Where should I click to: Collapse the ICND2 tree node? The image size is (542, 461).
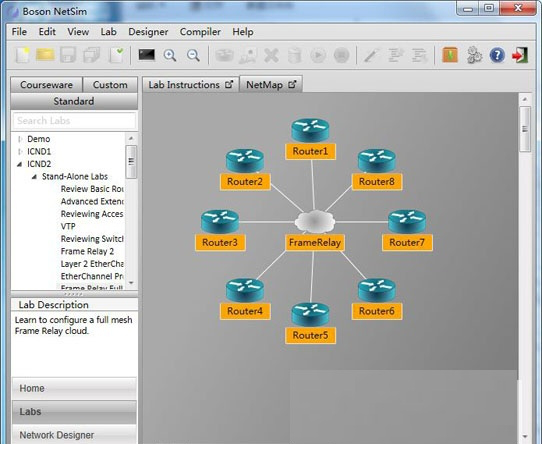coord(20,164)
